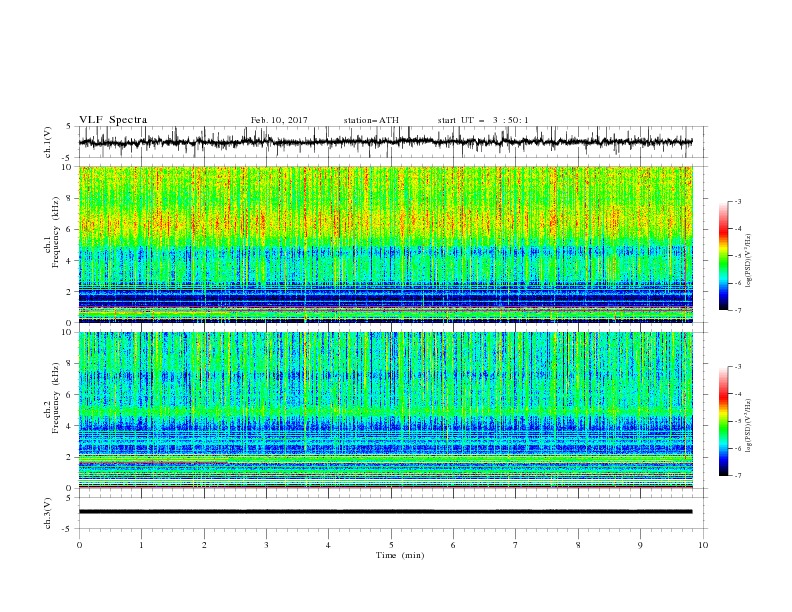Image resolution: width=792 pixels, height=612 pixels.
Task: Click the "-7" tick on lower colorbar
Action: click(x=738, y=476)
